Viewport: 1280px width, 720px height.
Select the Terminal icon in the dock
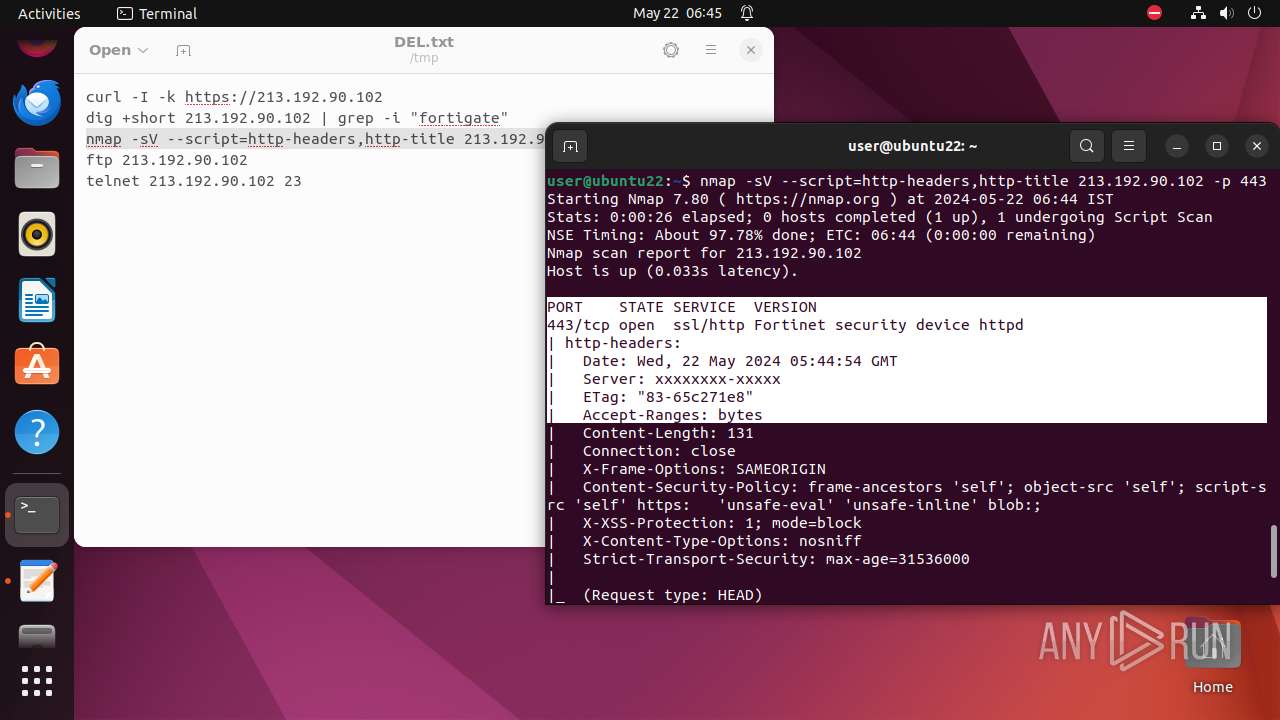tap(37, 515)
